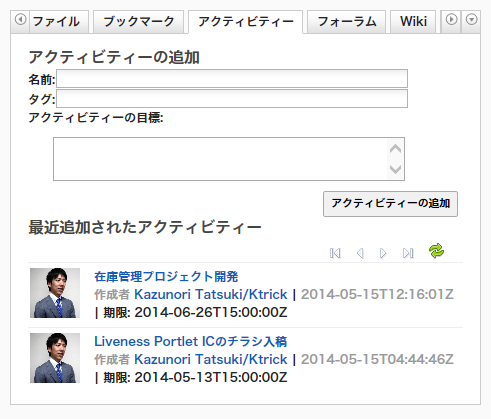The height and width of the screenshot is (419, 491).
Task: Click the goal text area down arrow
Action: click(395, 169)
